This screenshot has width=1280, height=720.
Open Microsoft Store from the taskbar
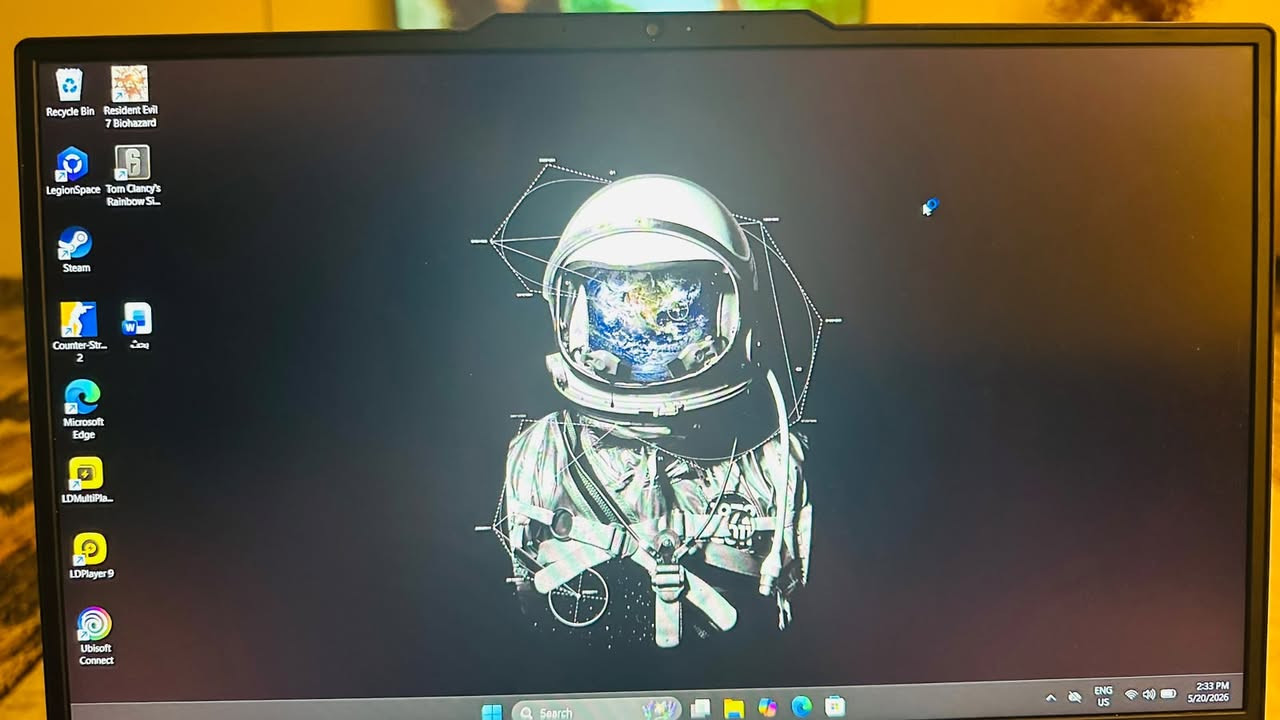coord(835,706)
